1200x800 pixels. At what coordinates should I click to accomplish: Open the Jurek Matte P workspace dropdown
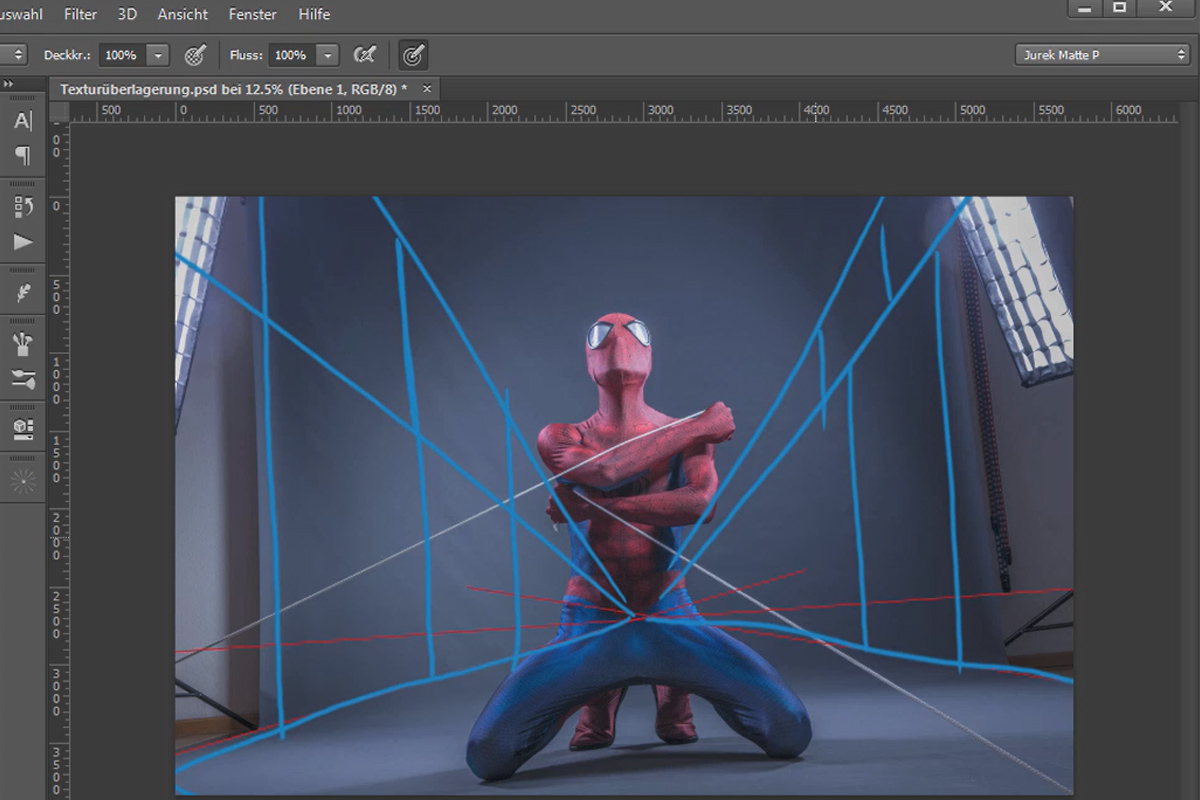[1102, 55]
